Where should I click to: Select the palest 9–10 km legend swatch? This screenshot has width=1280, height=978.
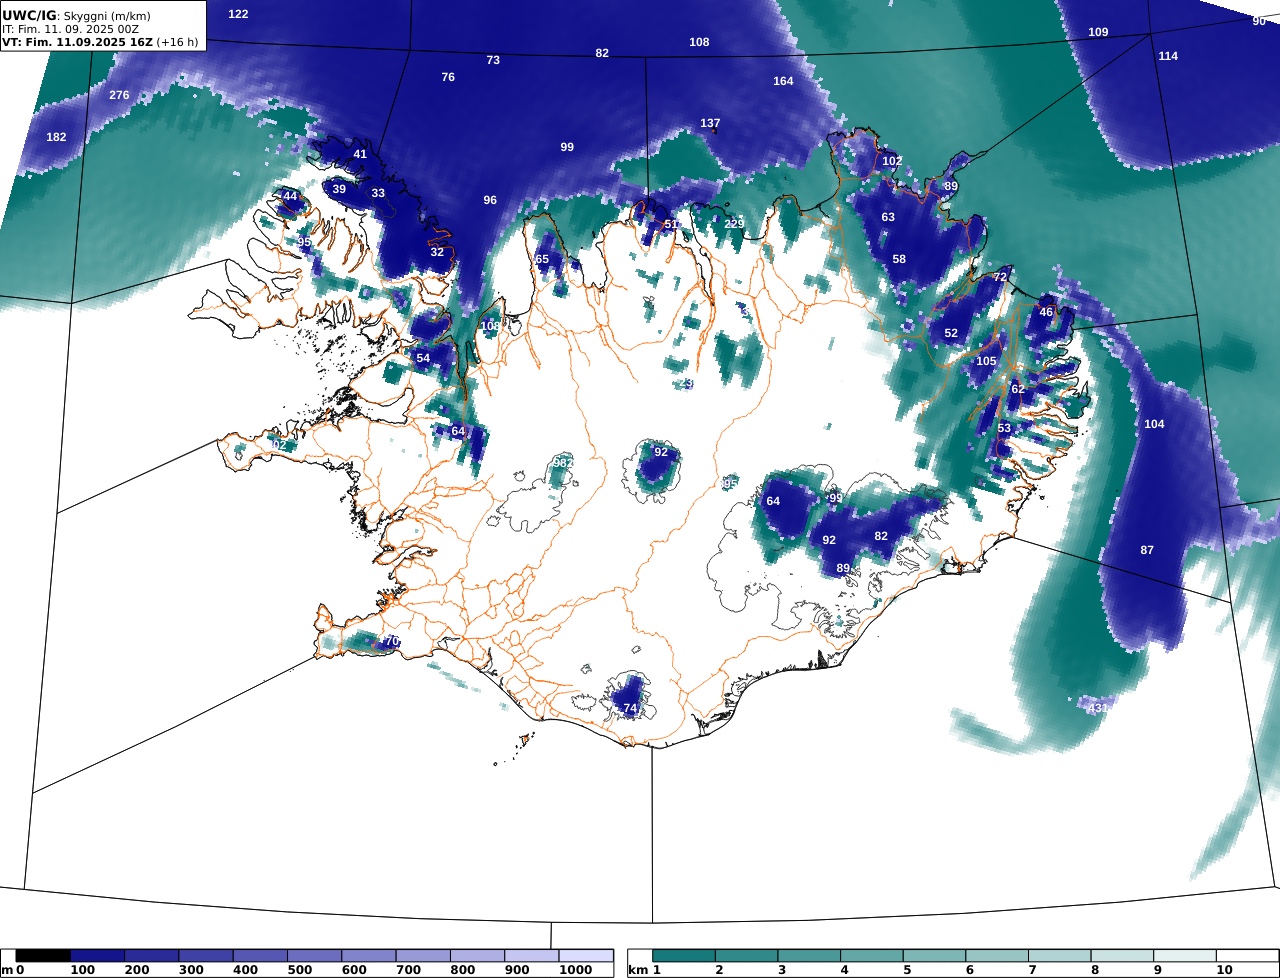point(1185,956)
